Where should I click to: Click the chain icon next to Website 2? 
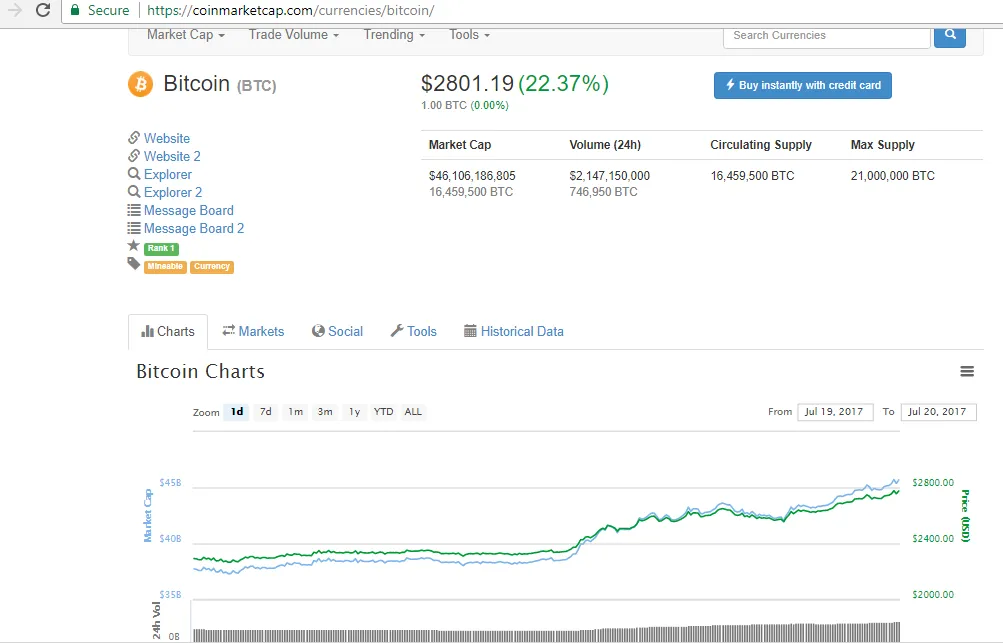134,155
